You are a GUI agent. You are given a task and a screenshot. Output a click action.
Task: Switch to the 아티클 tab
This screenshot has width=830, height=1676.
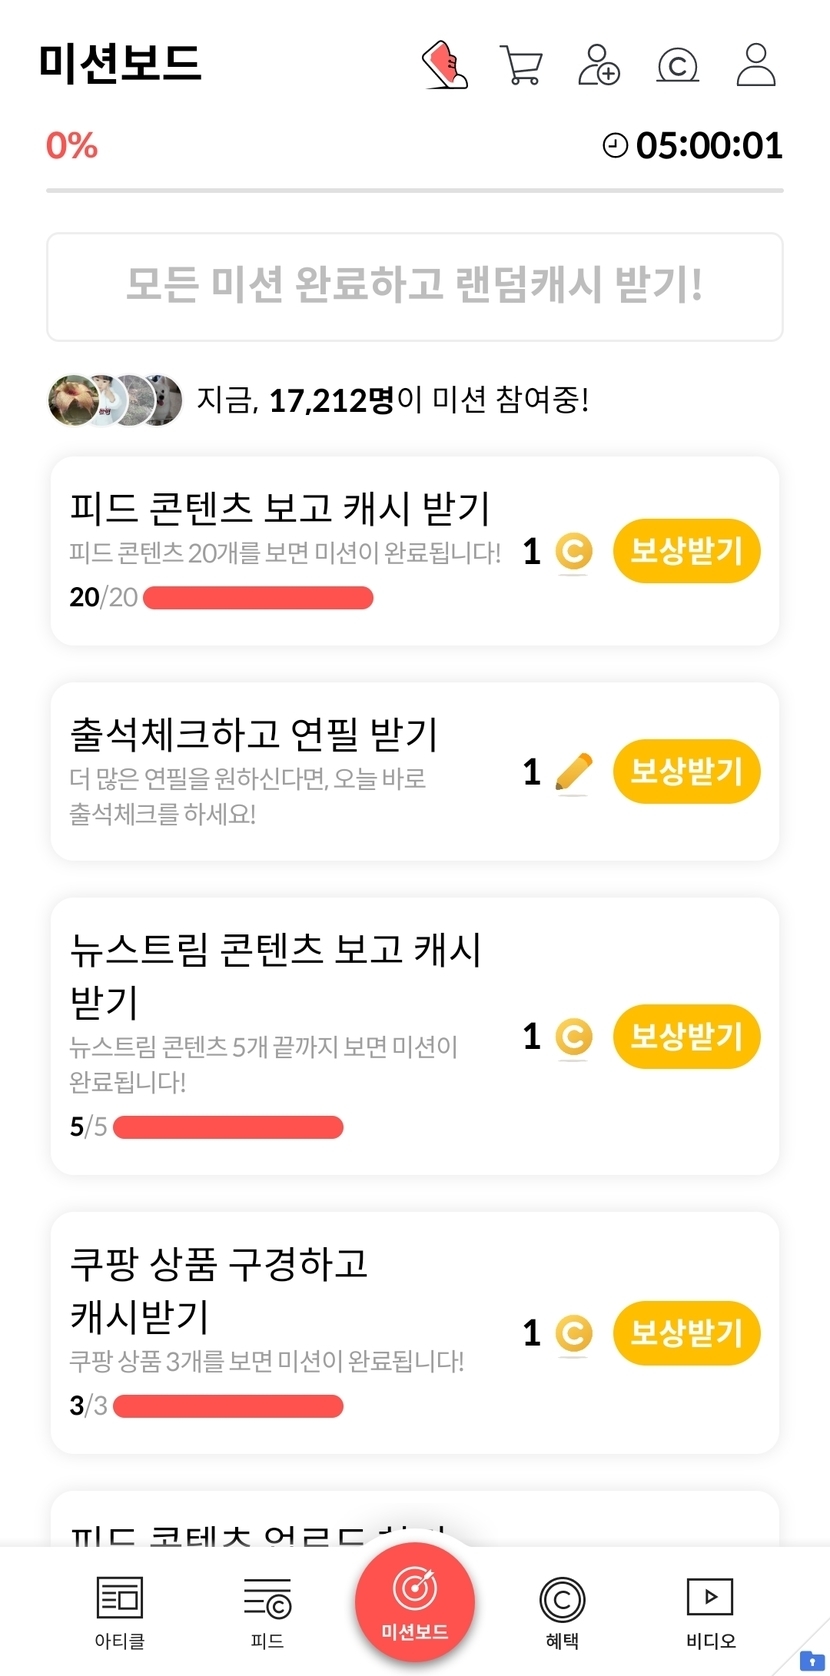[x=120, y=1610]
